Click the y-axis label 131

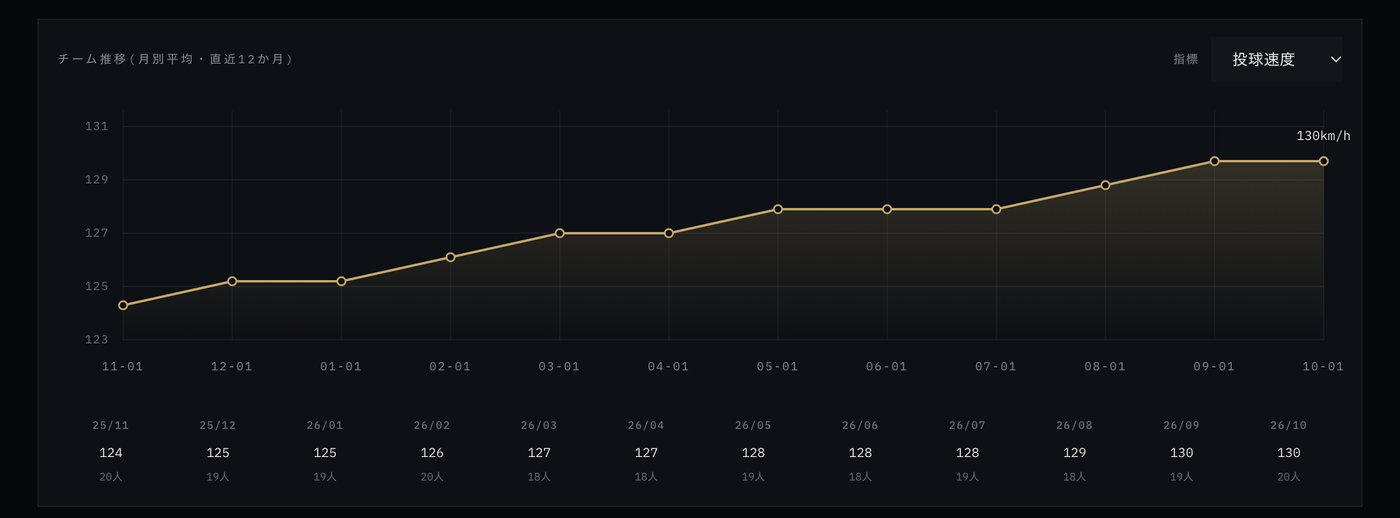(x=97, y=127)
